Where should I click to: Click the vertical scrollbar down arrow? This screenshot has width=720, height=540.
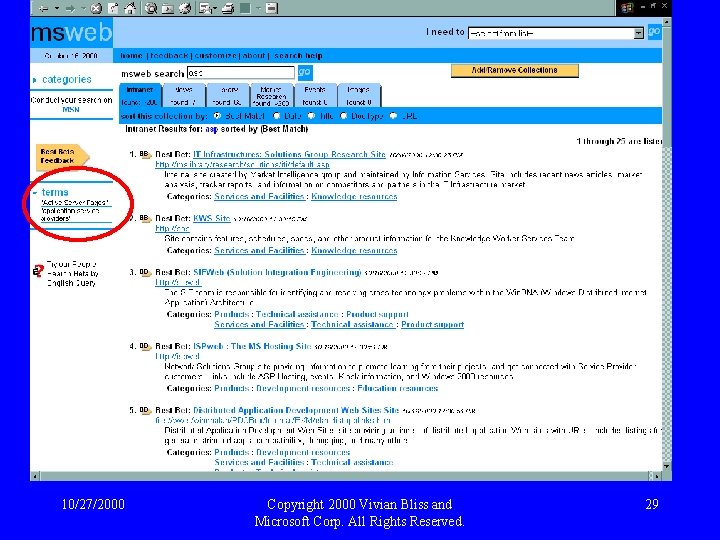666,467
